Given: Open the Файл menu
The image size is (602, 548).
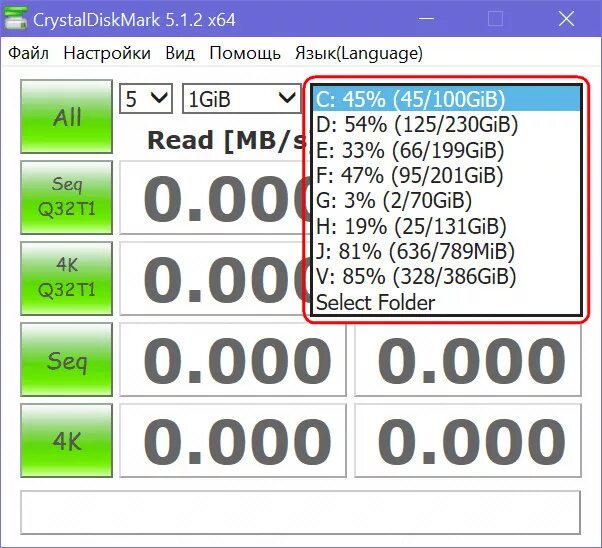Looking at the screenshot, I should [28, 53].
